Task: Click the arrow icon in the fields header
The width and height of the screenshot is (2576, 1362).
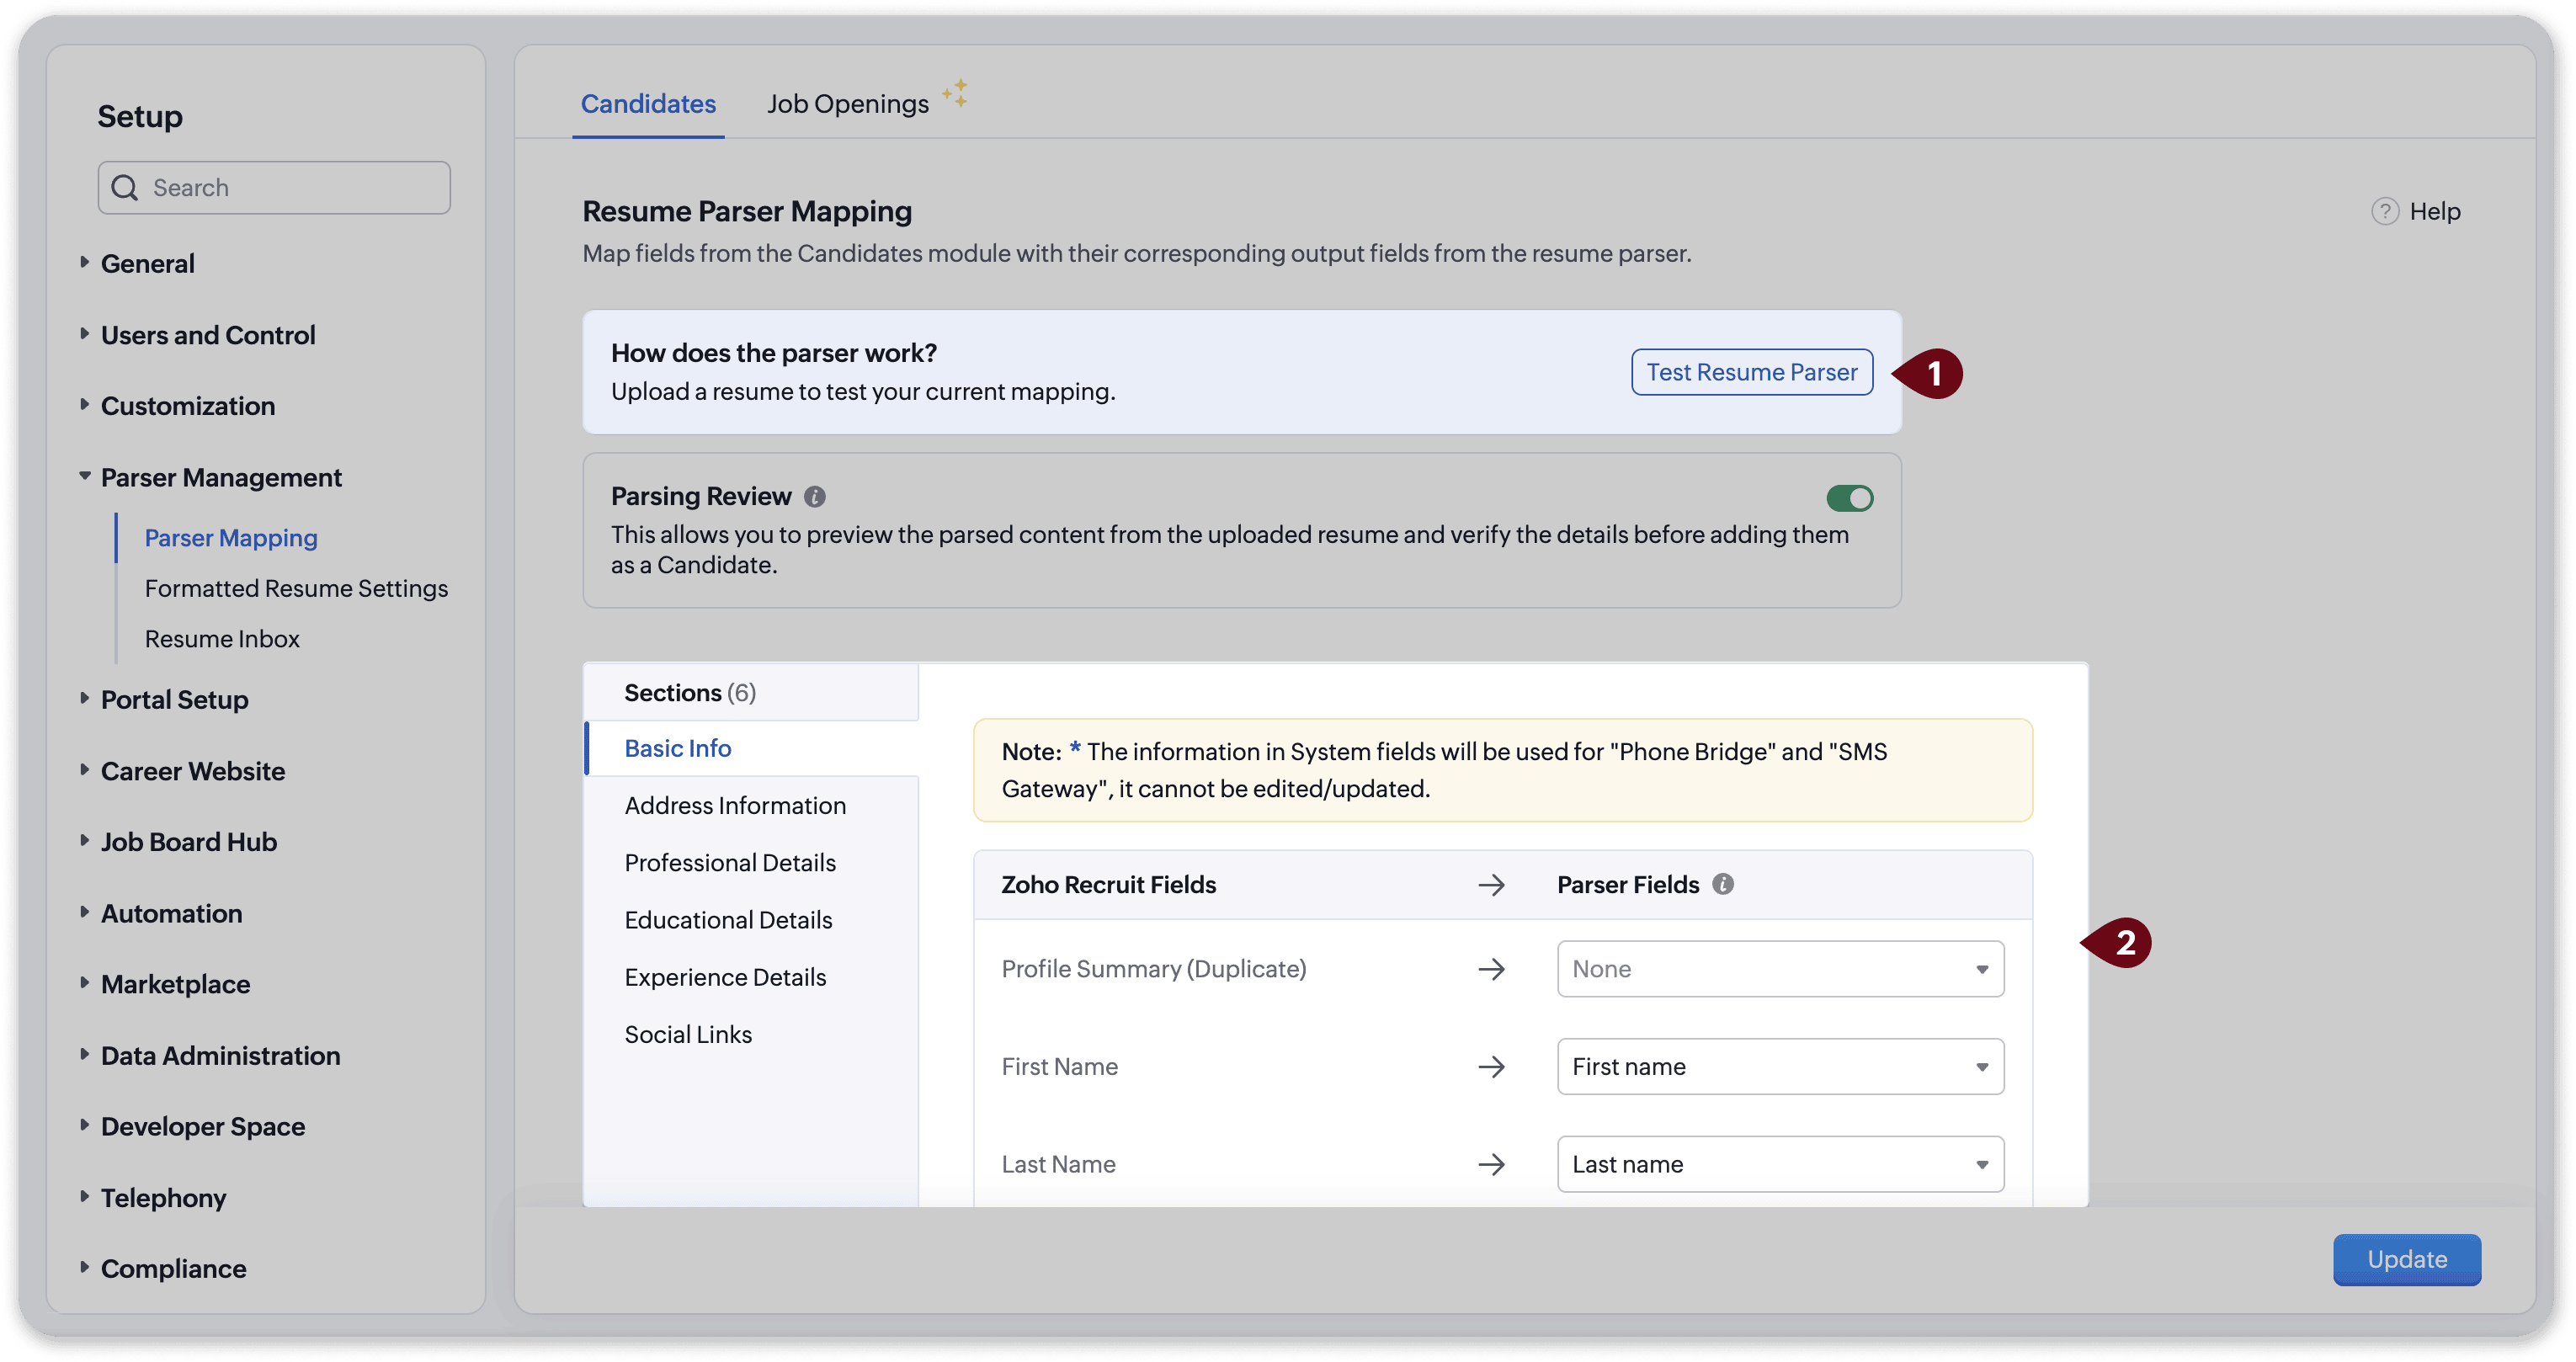Action: click(x=1491, y=885)
